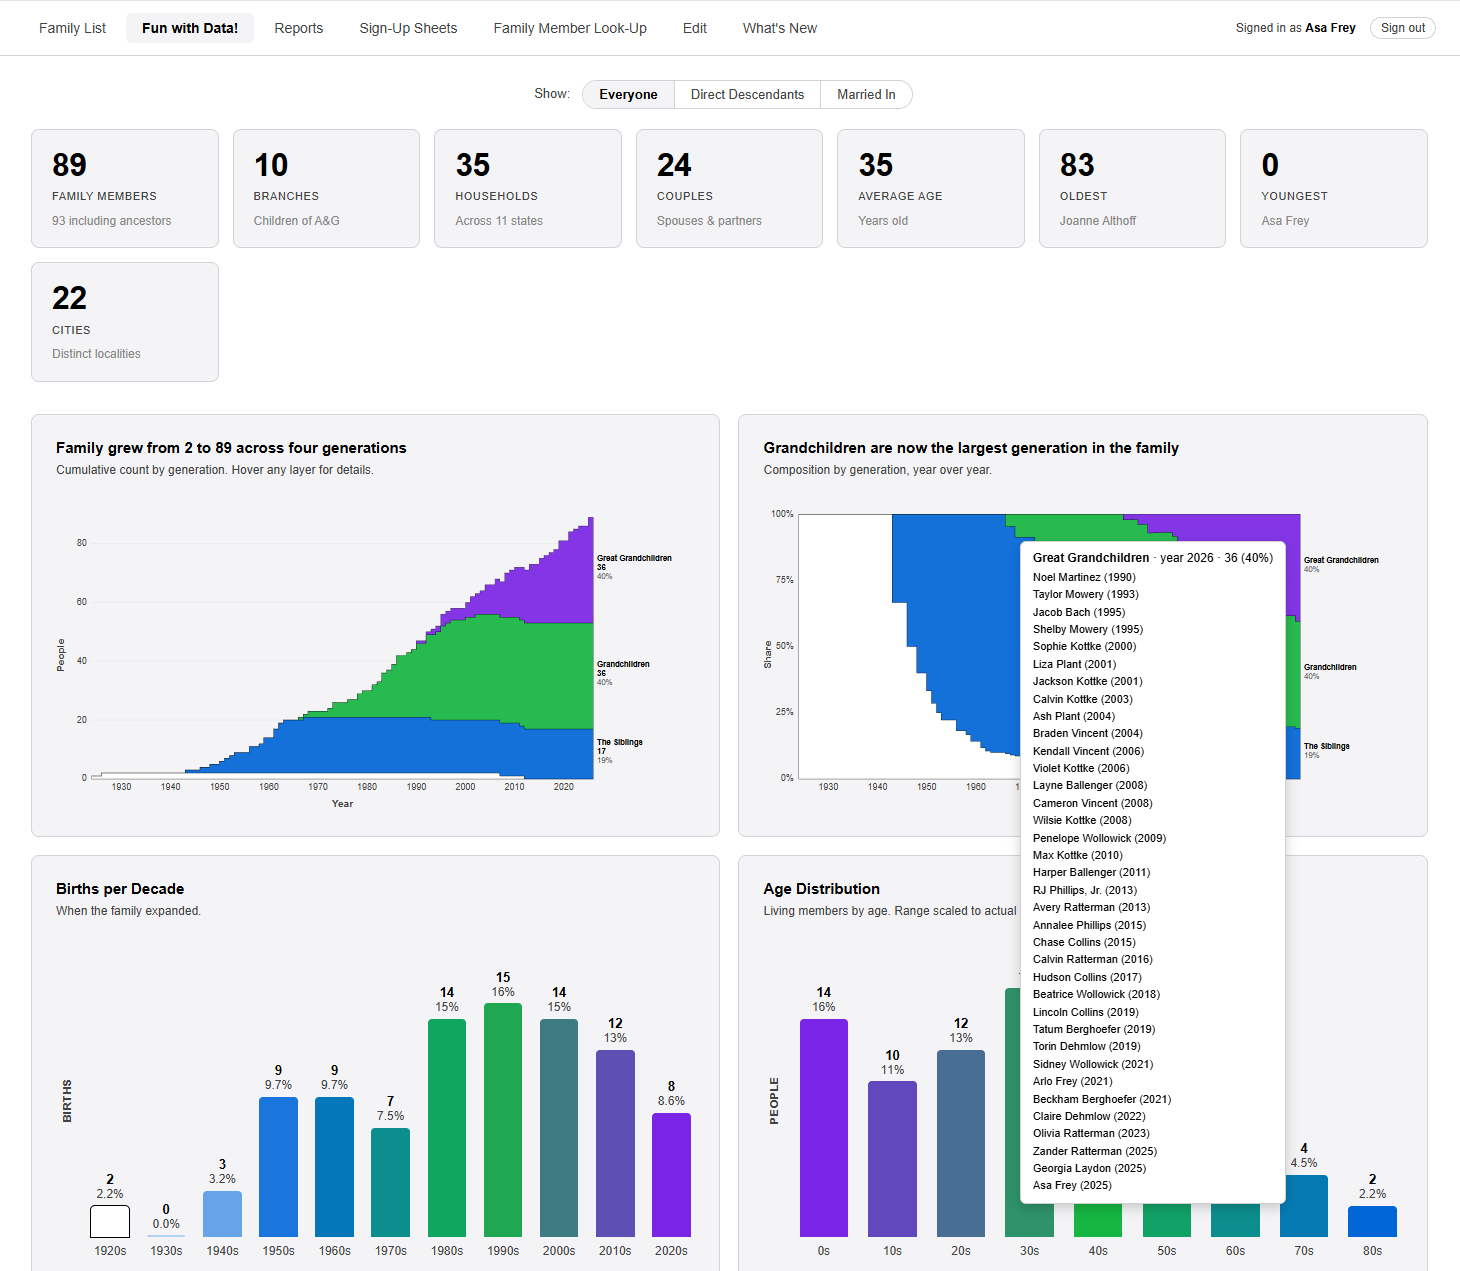The height and width of the screenshot is (1271, 1460).
Task: Click 'RJ Phillips, Jr. (2013)' in tooltip
Action: (1085, 890)
